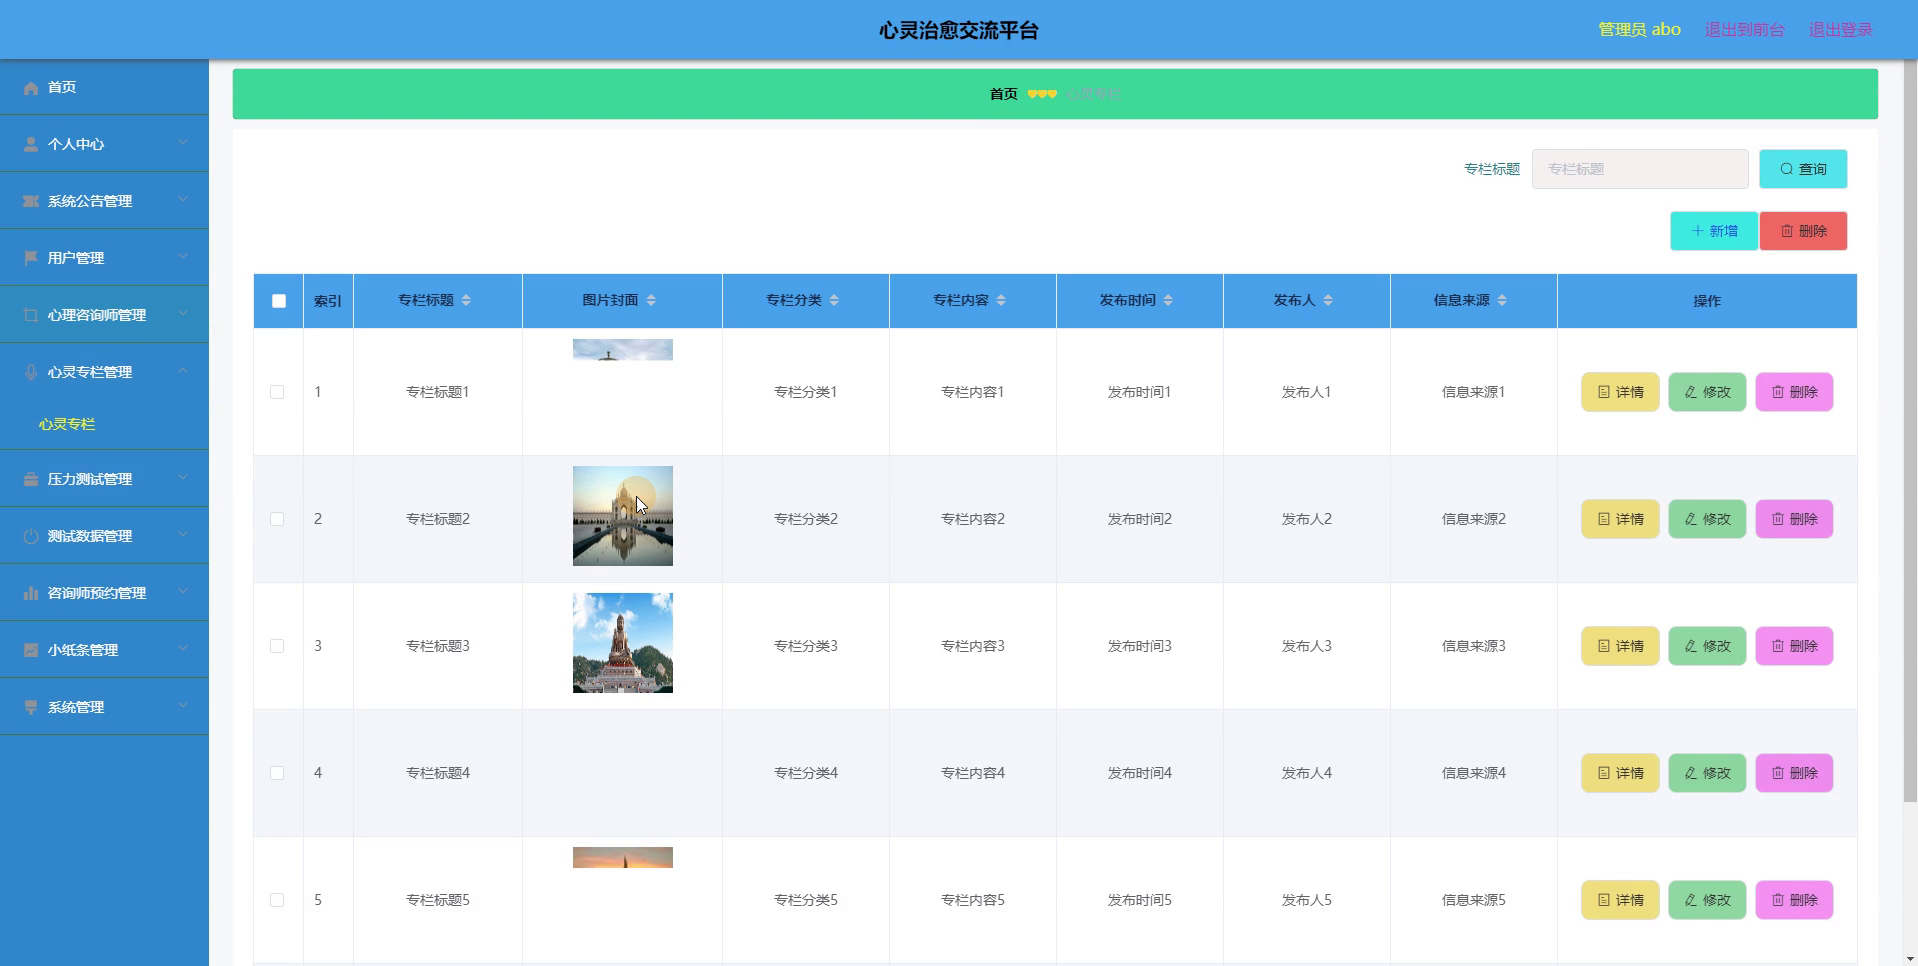The width and height of the screenshot is (1918, 966).
Task: Expand 系统管理 chevron
Action: (183, 706)
